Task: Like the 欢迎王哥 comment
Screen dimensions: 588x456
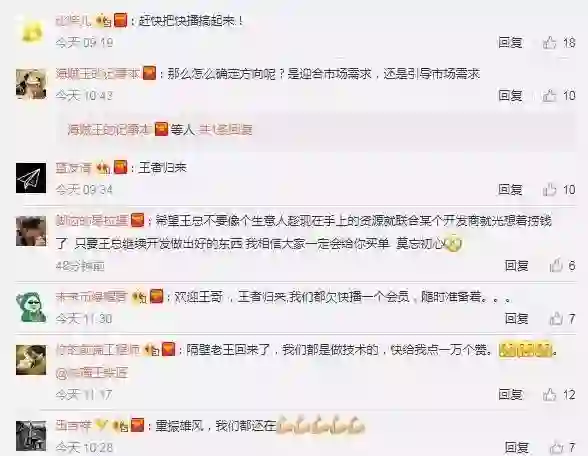Action: [x=556, y=319]
